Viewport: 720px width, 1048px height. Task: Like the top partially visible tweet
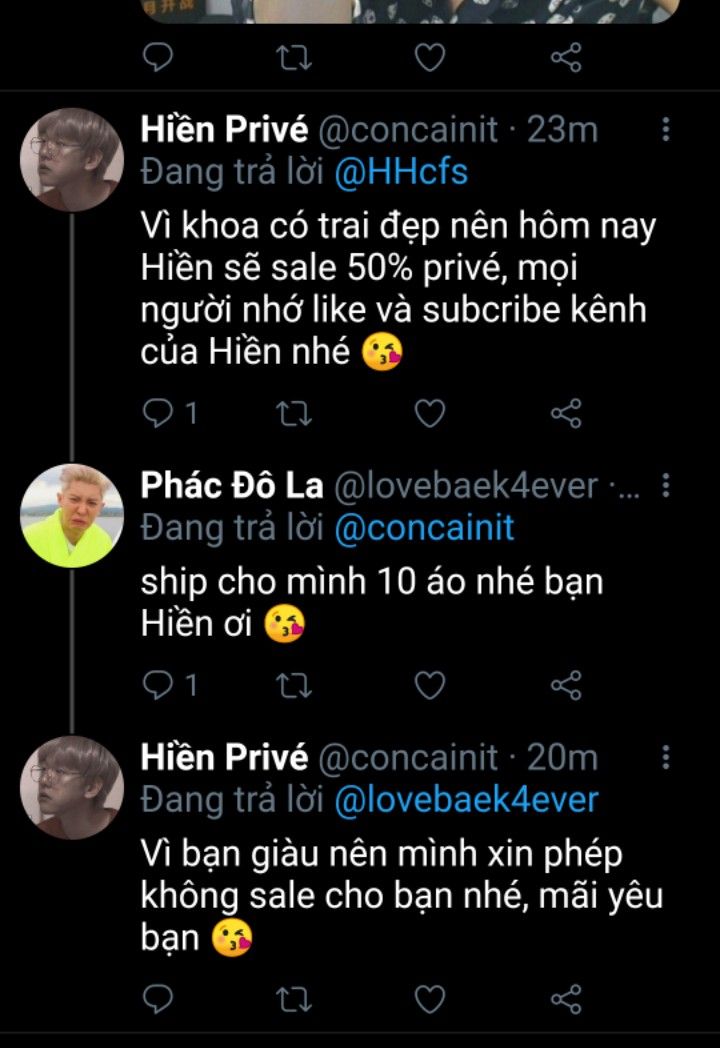[x=430, y=58]
